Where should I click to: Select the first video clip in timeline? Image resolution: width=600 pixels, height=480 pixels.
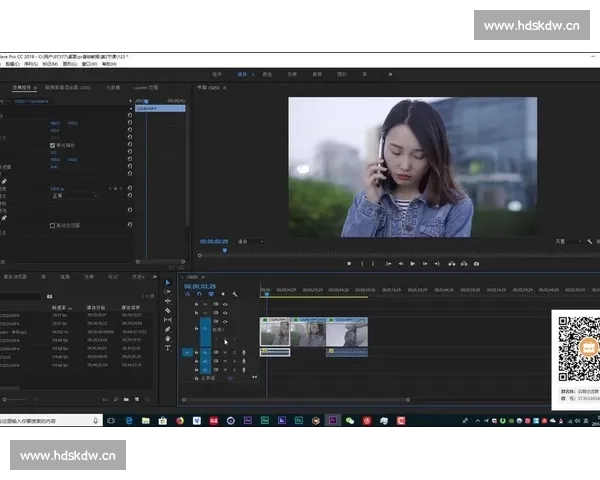point(275,331)
